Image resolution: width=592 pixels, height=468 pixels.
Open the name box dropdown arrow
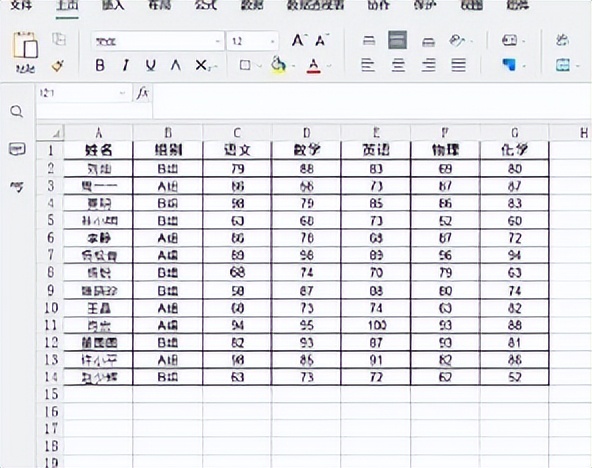pyautogui.click(x=122, y=93)
